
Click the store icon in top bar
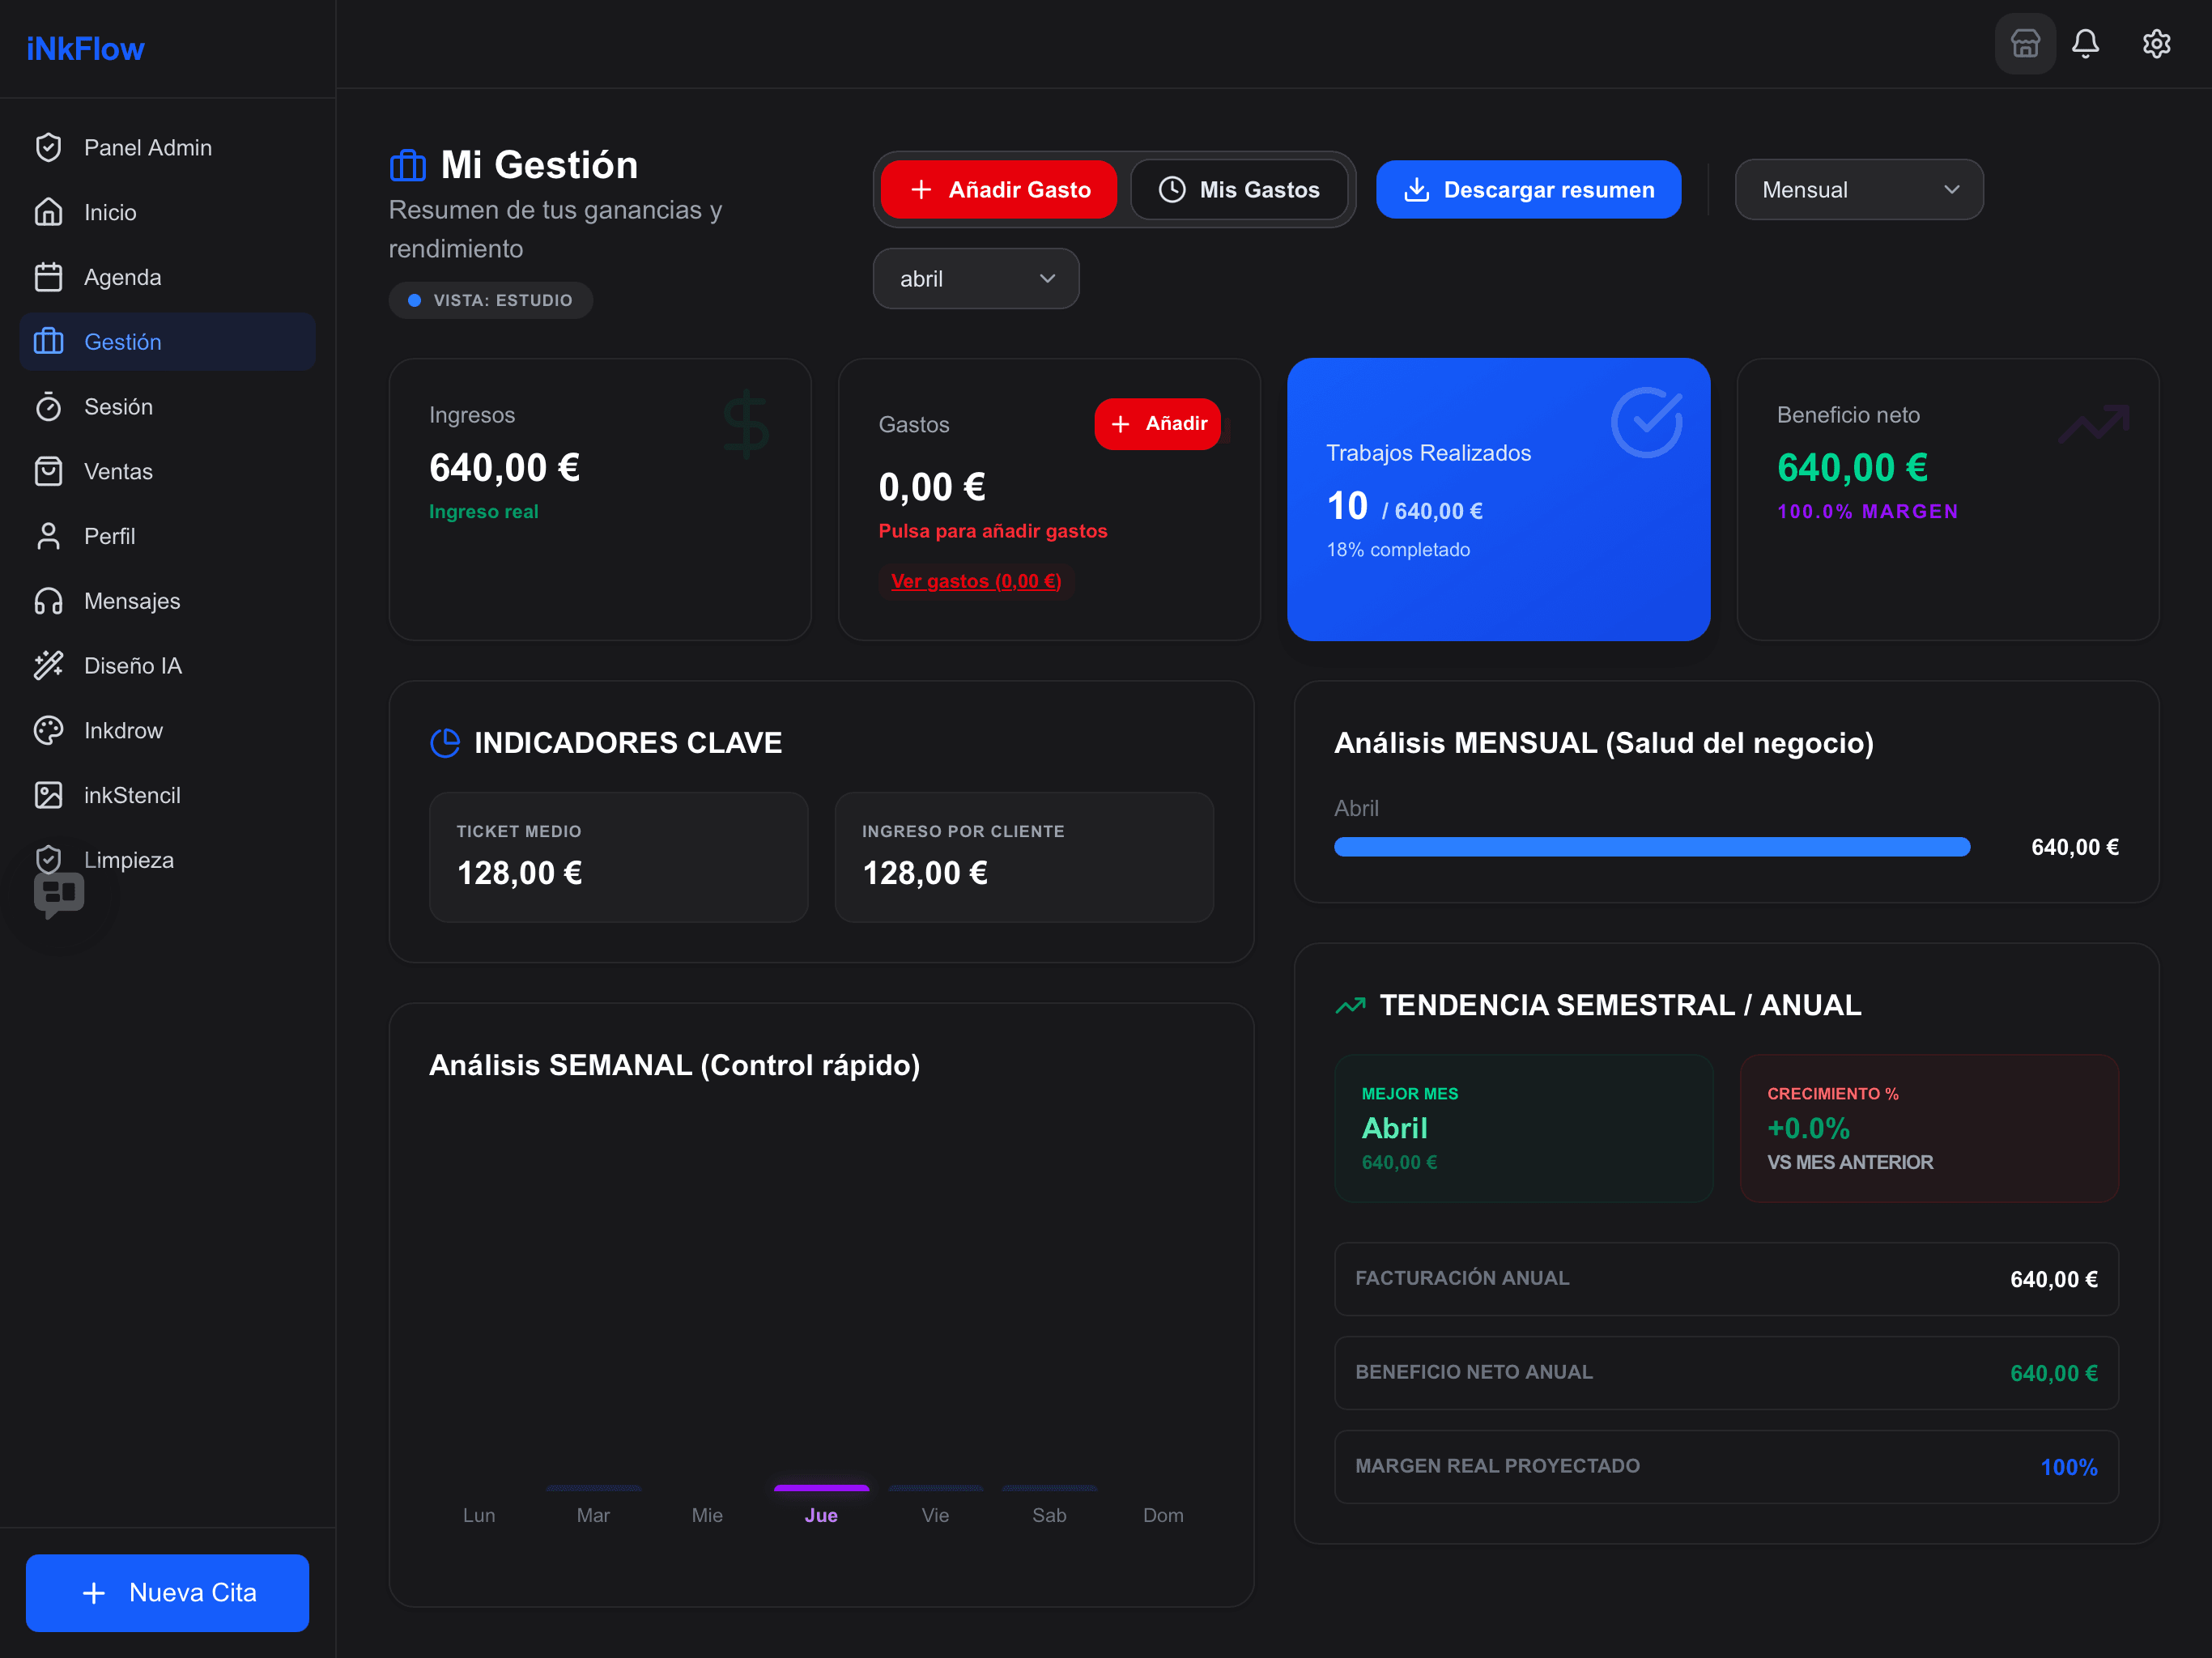tap(2025, 44)
